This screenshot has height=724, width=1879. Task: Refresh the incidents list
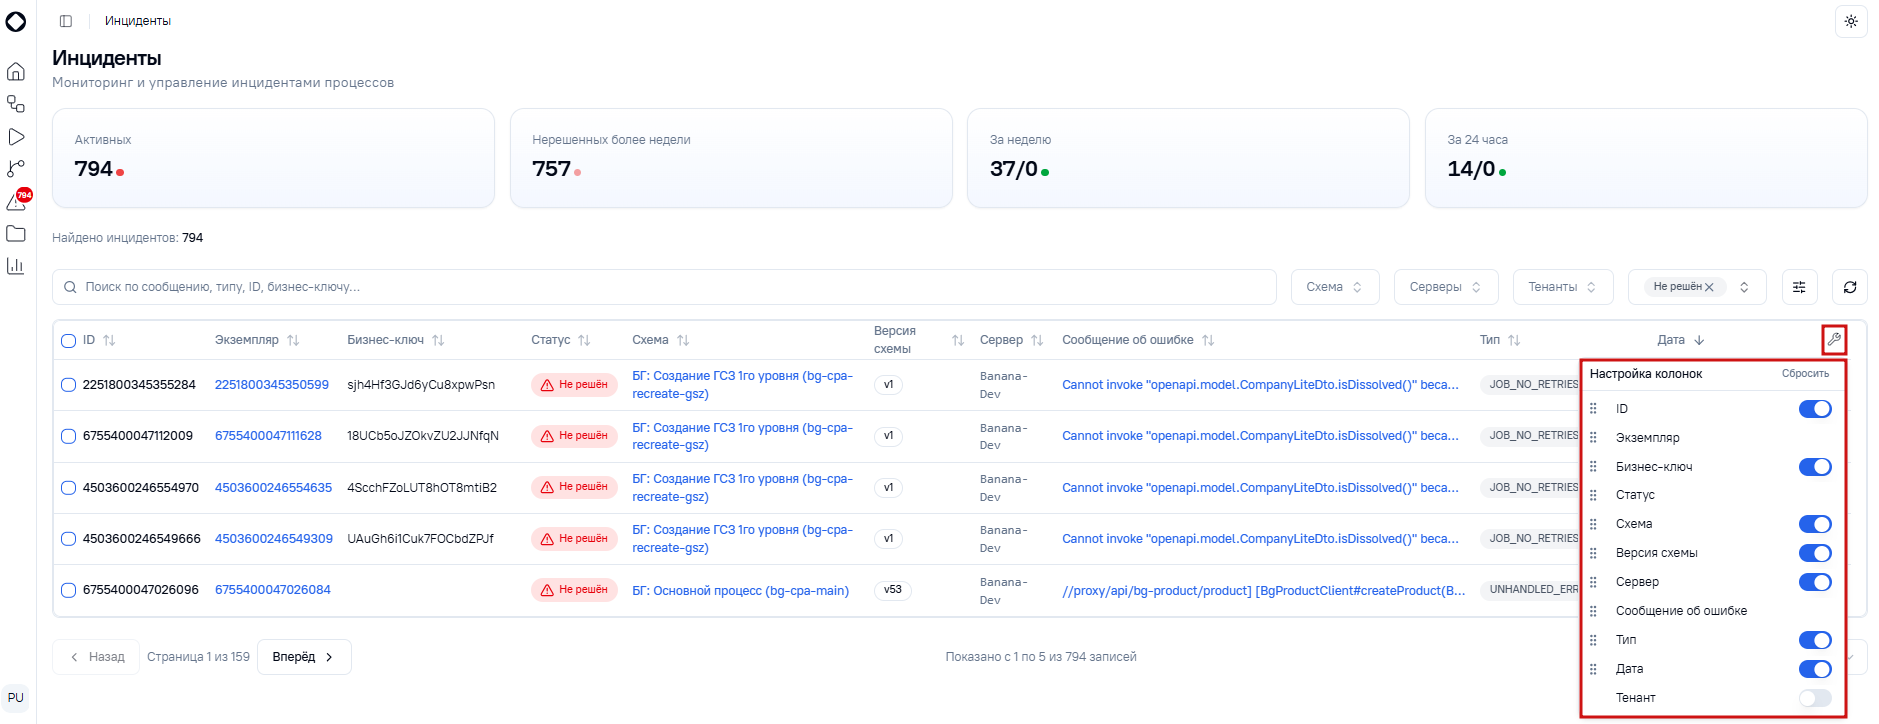(x=1850, y=287)
